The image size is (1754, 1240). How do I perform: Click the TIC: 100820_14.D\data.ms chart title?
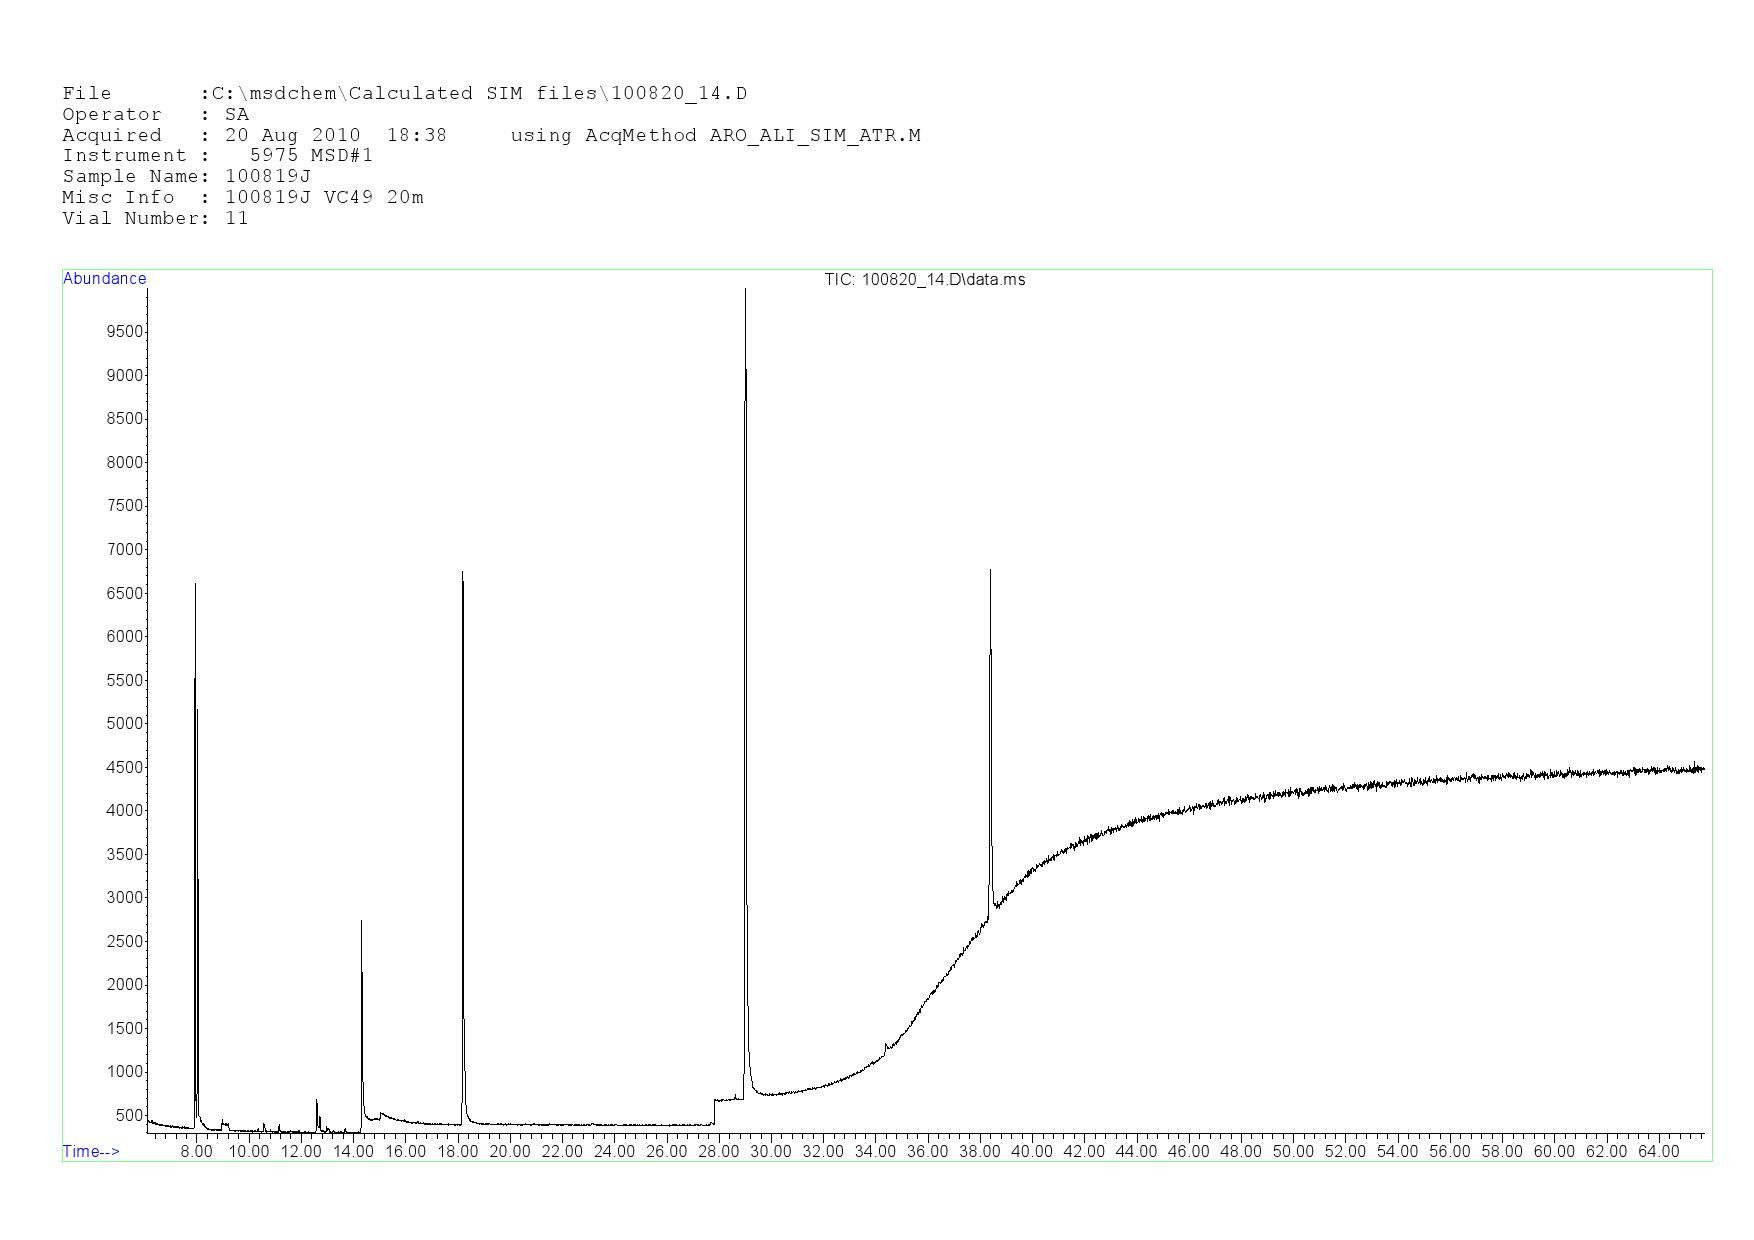point(924,280)
